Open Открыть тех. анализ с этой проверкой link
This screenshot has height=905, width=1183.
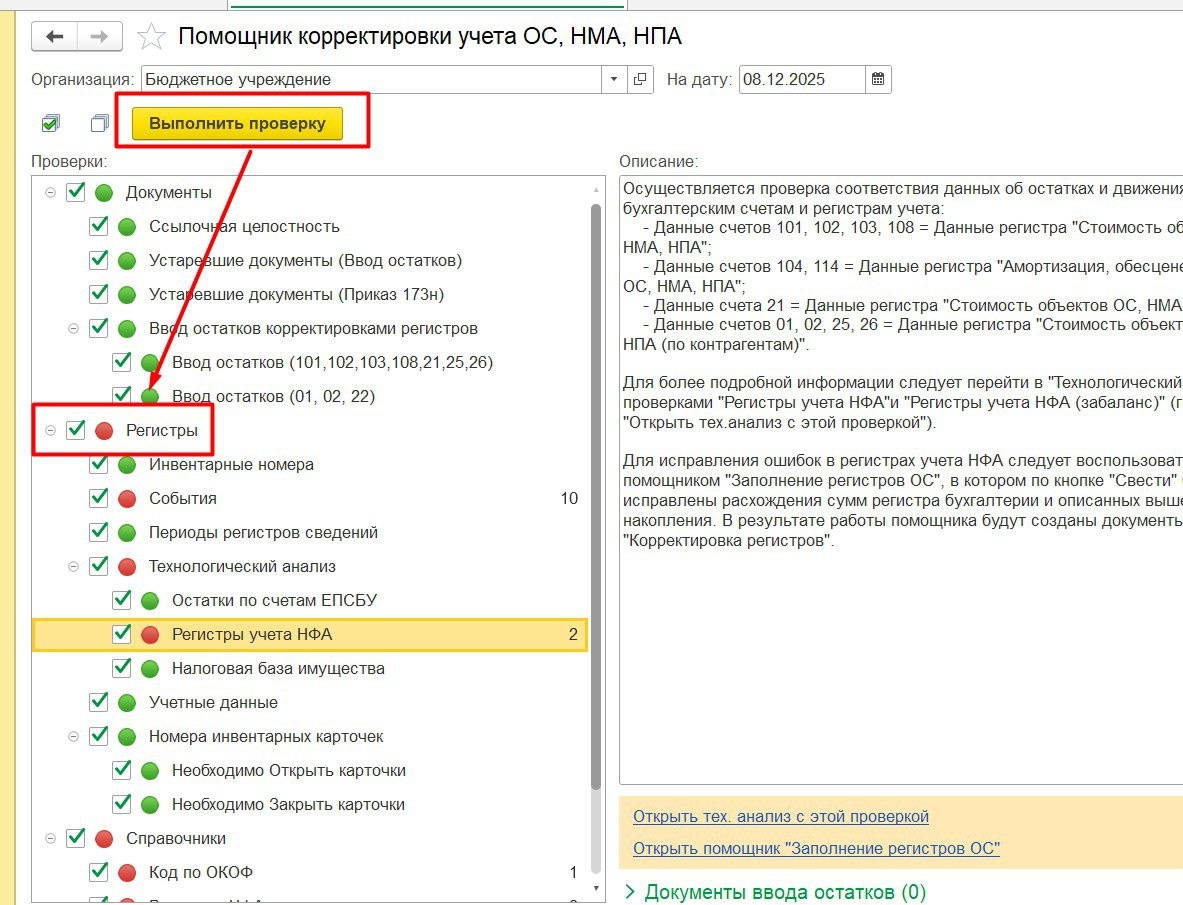coord(781,816)
